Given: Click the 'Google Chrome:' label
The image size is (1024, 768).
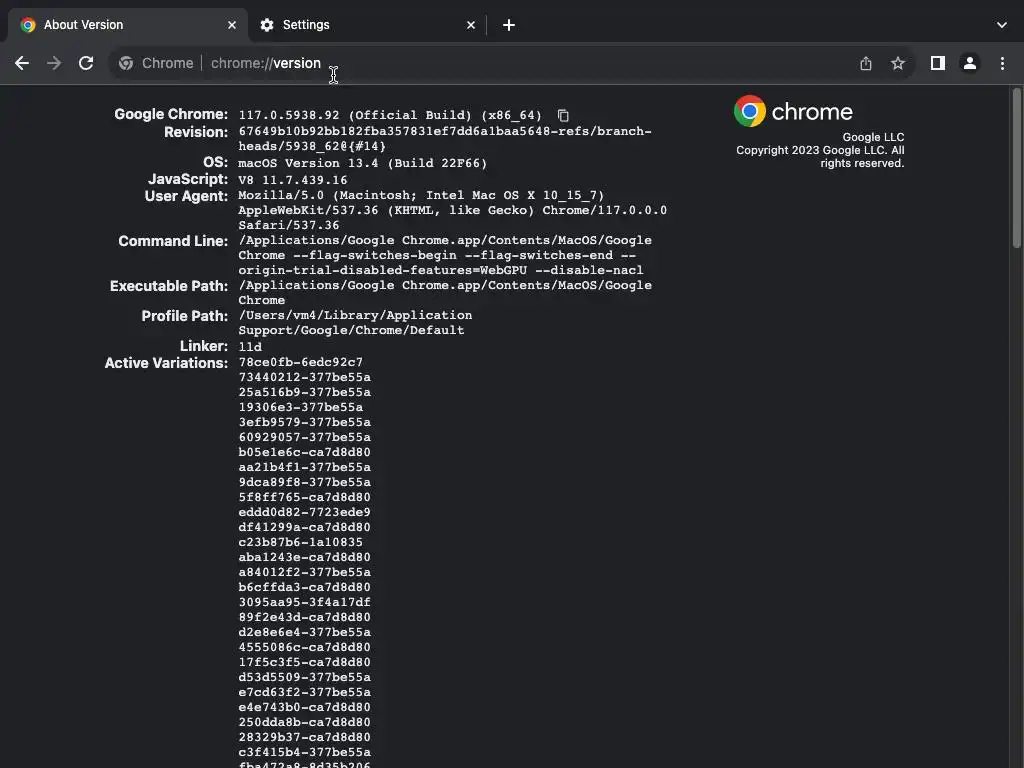Looking at the screenshot, I should pyautogui.click(x=171, y=114).
